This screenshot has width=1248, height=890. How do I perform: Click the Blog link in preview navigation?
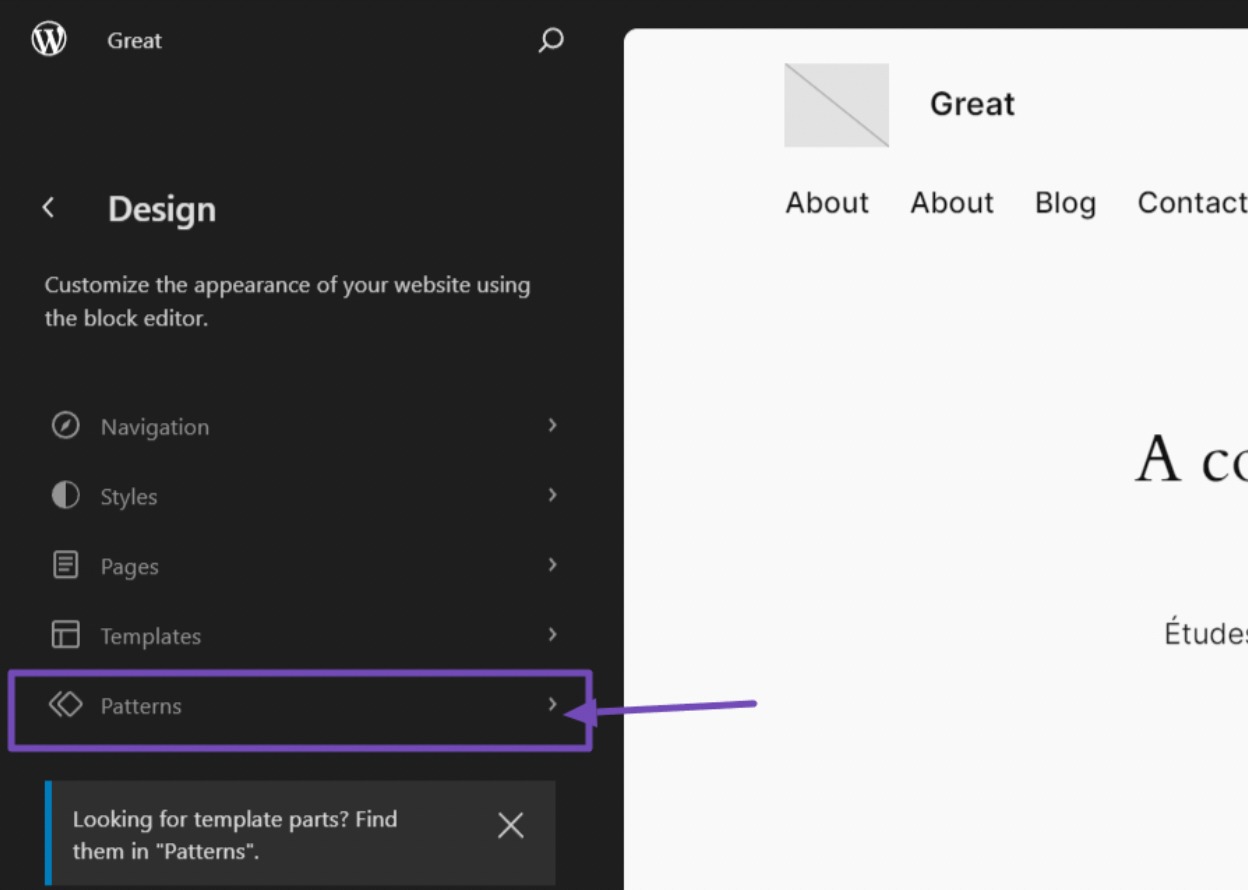(1065, 203)
